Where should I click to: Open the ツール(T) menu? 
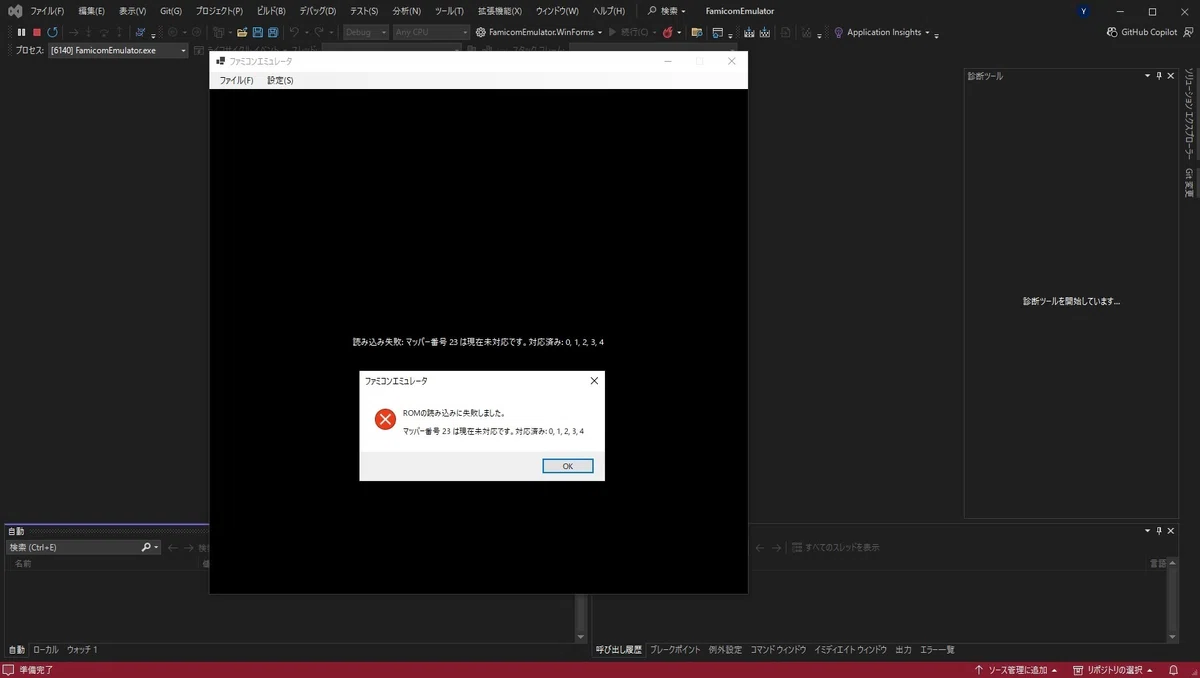click(x=449, y=11)
